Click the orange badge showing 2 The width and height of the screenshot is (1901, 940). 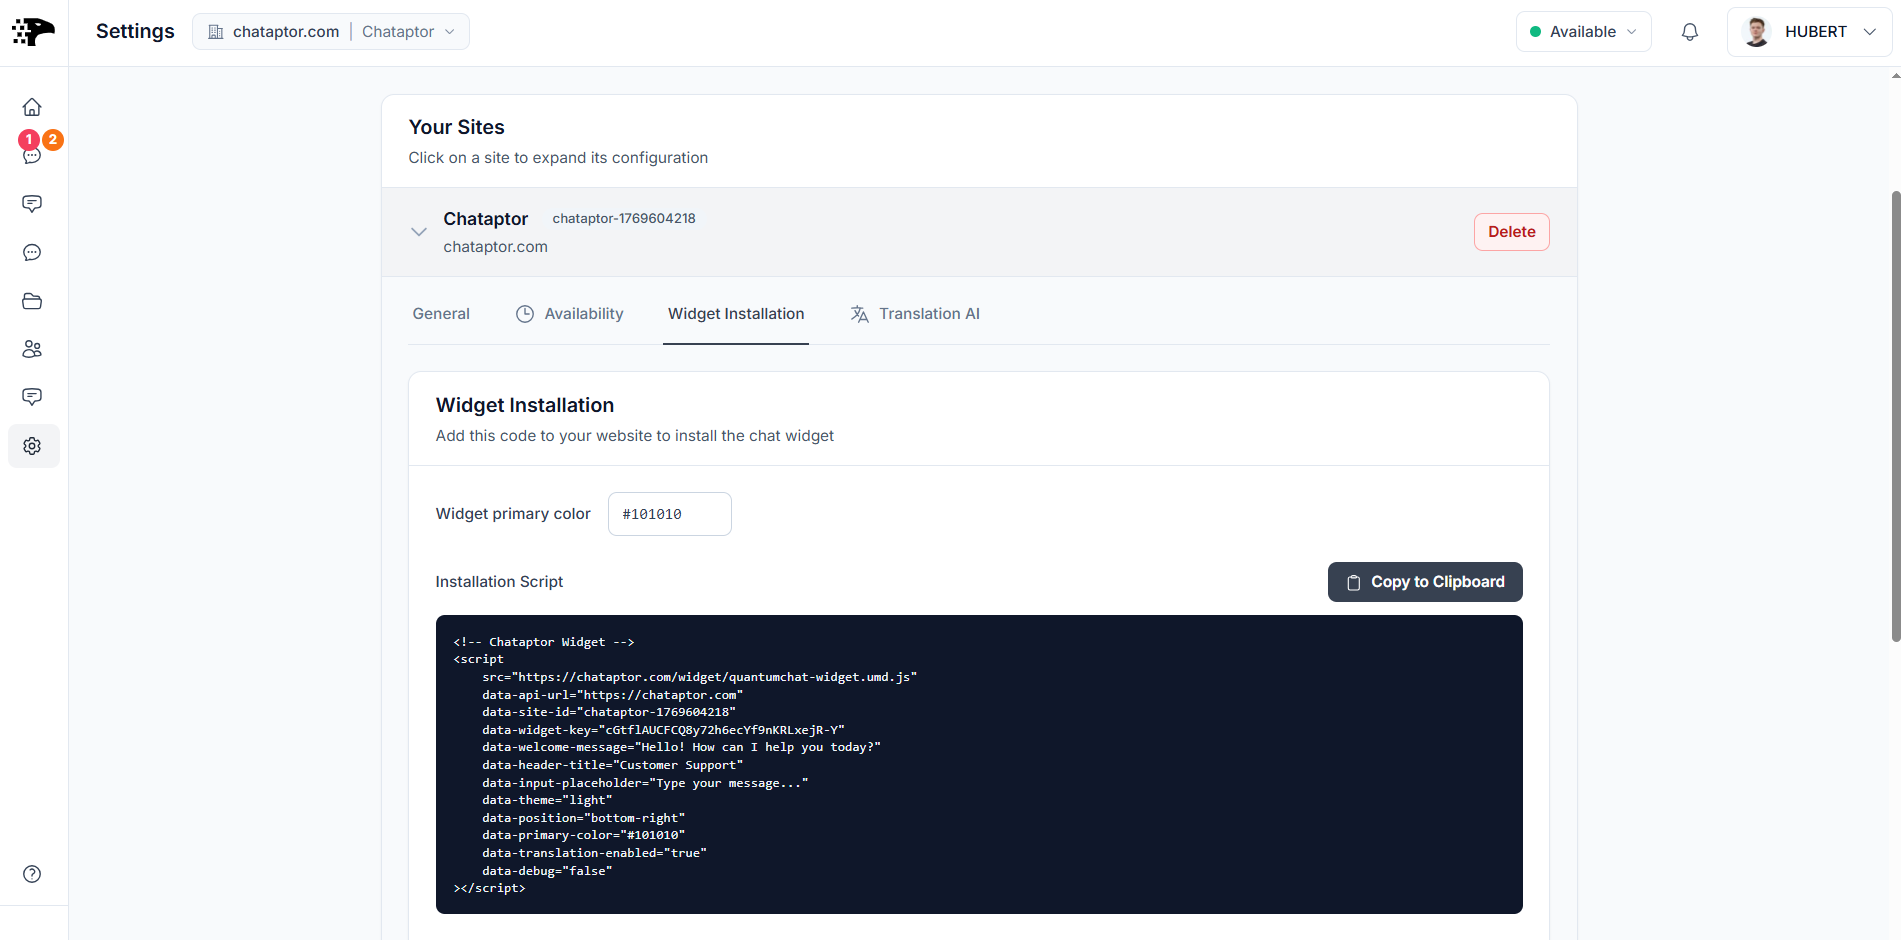click(x=53, y=140)
